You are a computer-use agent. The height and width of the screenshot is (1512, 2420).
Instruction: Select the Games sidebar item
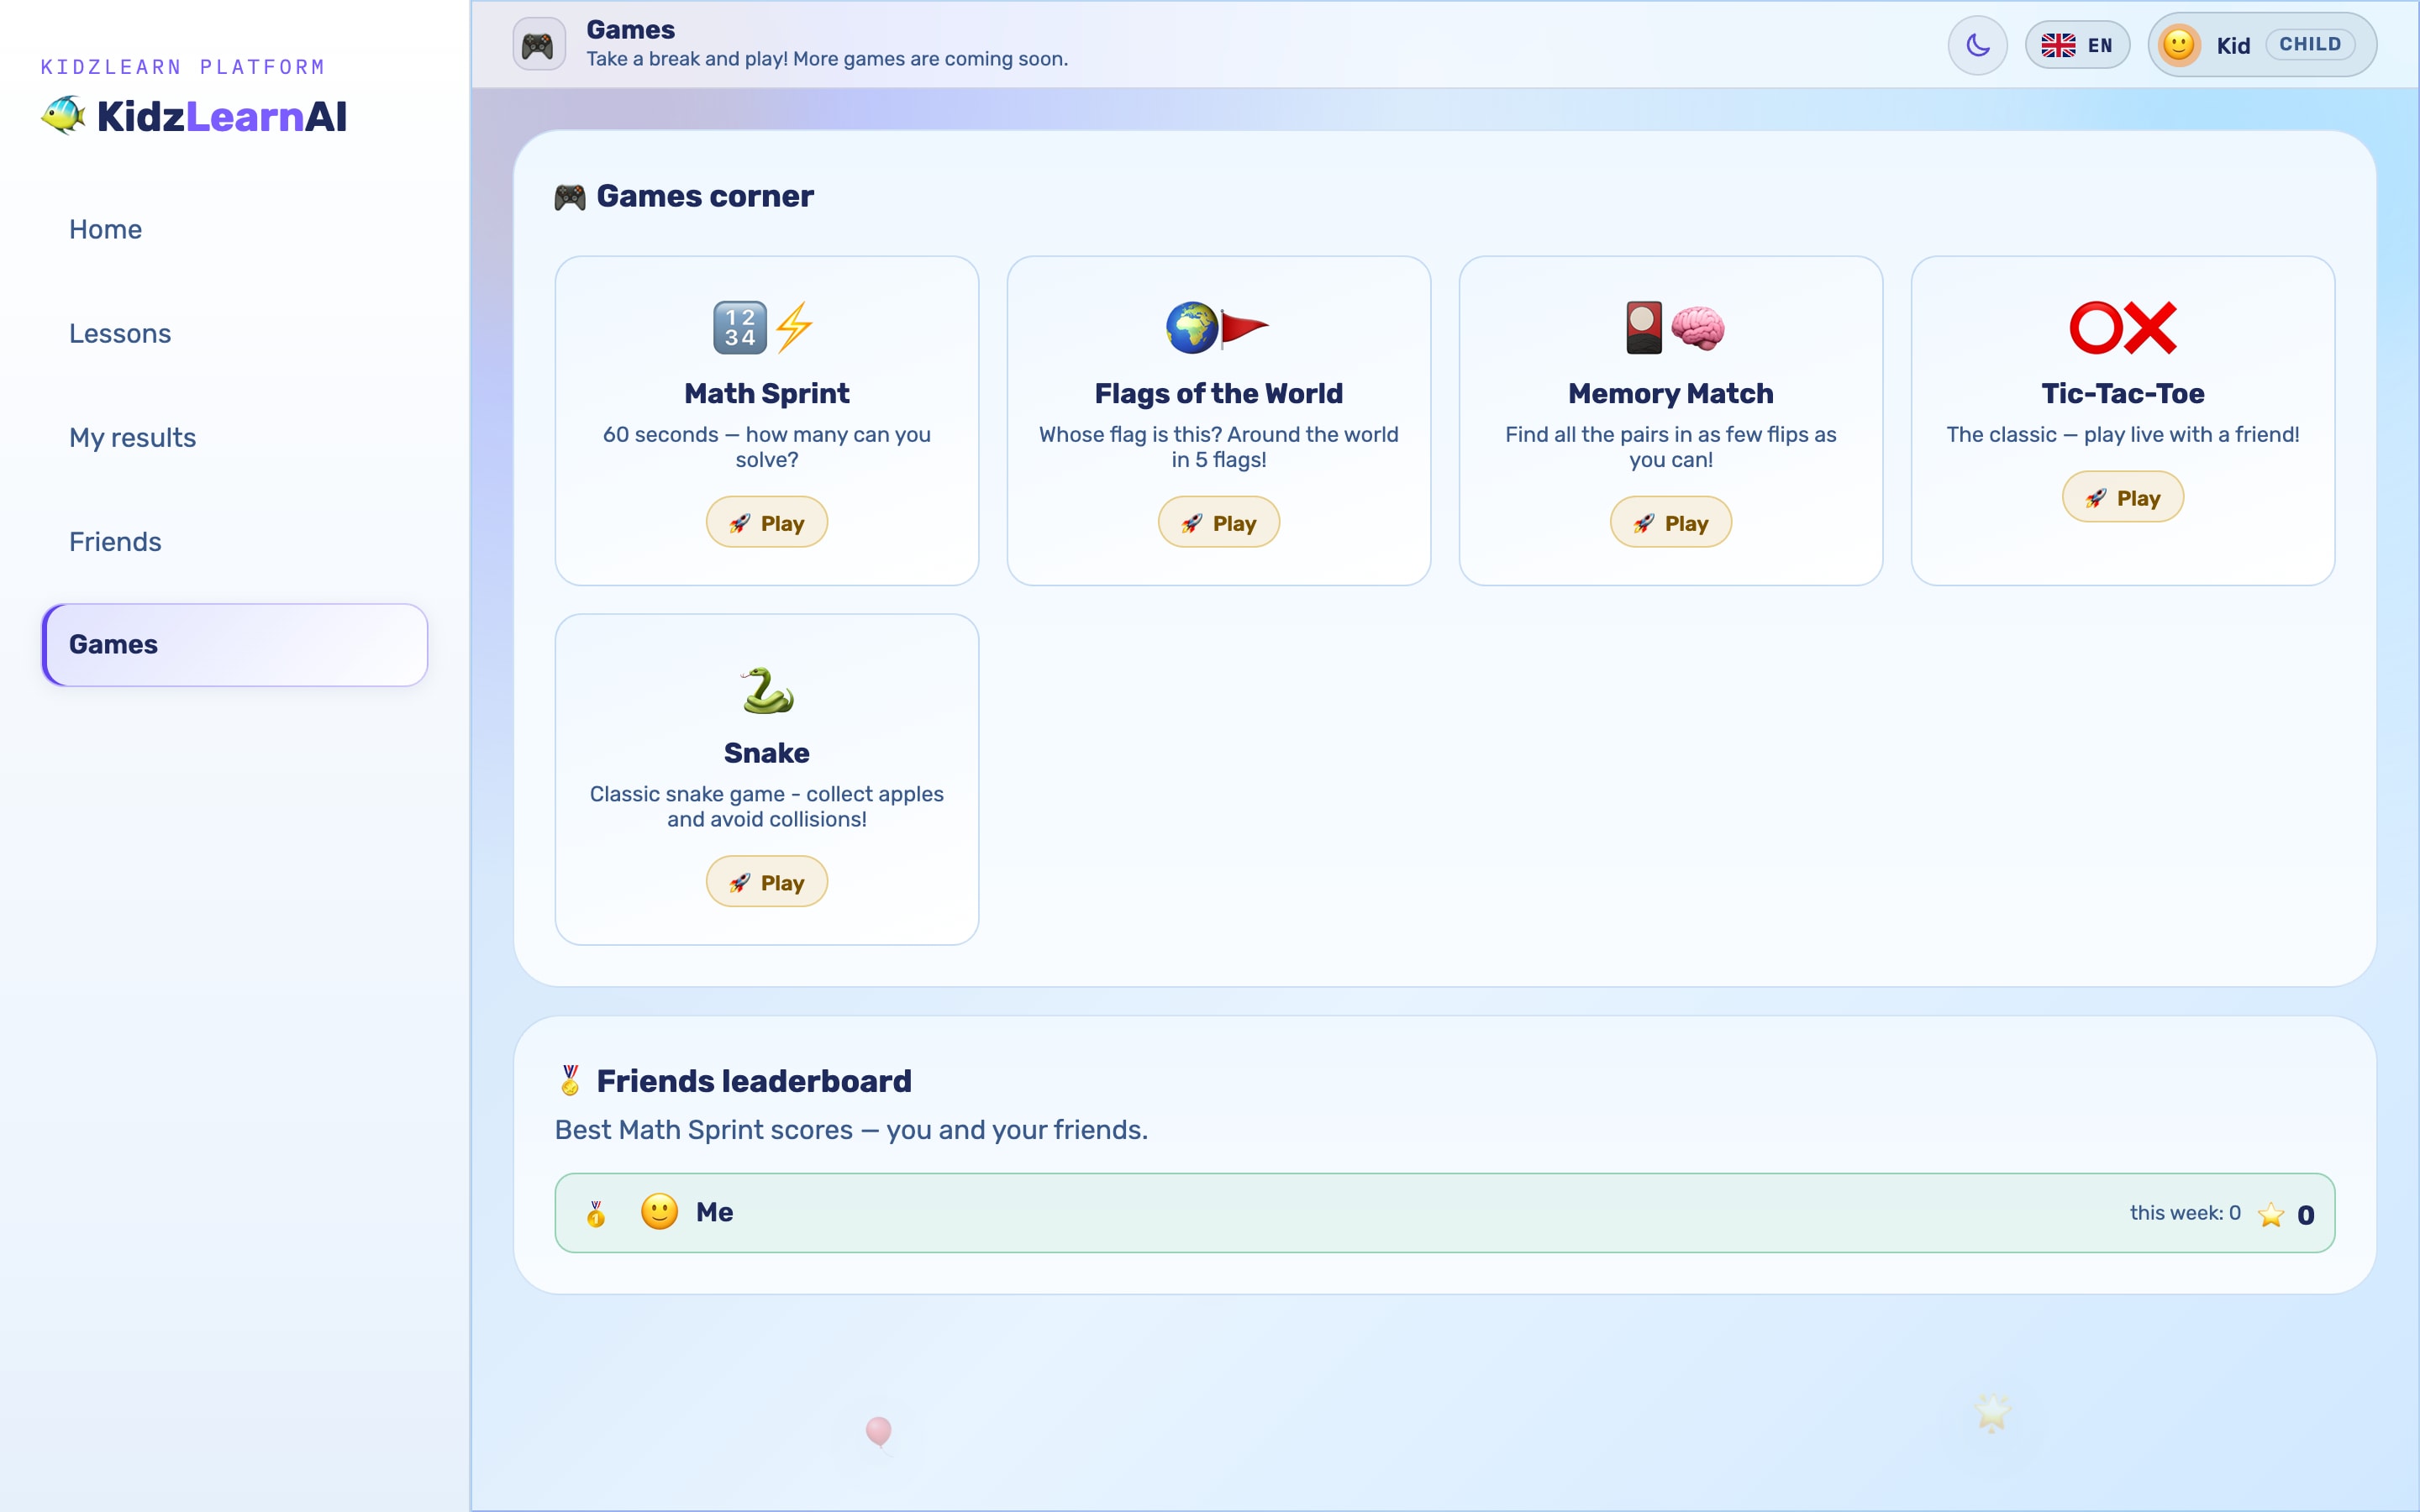235,644
